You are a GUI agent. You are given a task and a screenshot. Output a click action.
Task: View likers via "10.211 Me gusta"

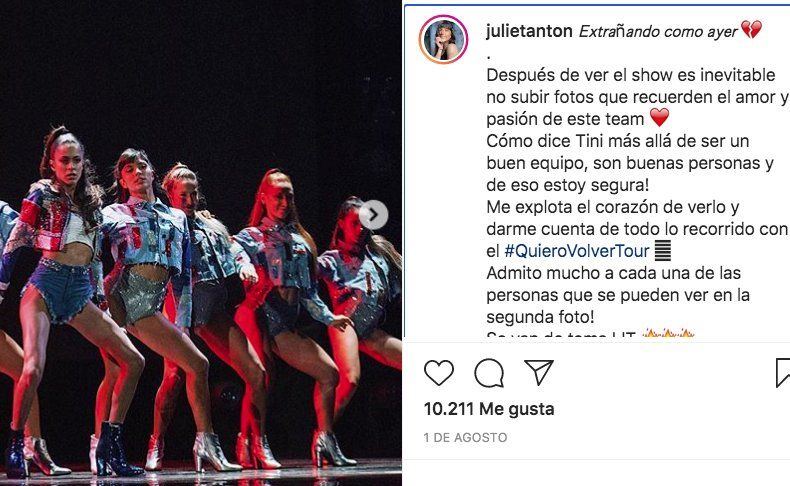(x=489, y=409)
